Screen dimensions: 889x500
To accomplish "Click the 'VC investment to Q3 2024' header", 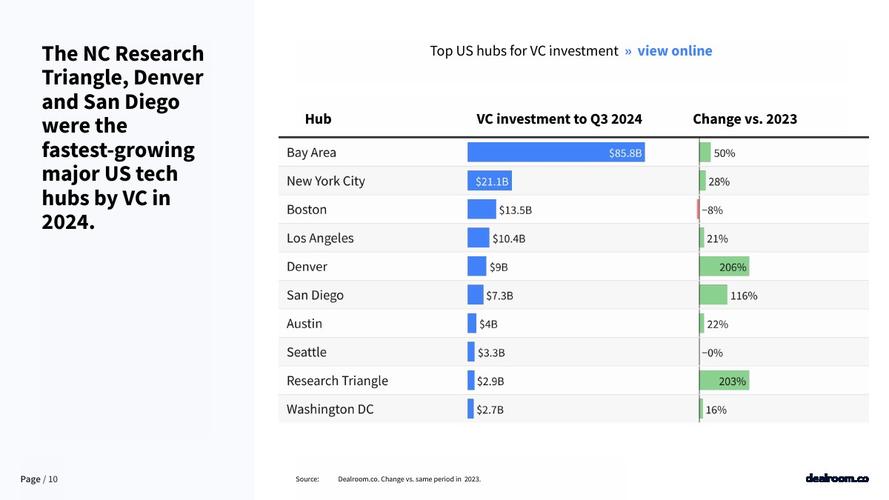I will (559, 119).
